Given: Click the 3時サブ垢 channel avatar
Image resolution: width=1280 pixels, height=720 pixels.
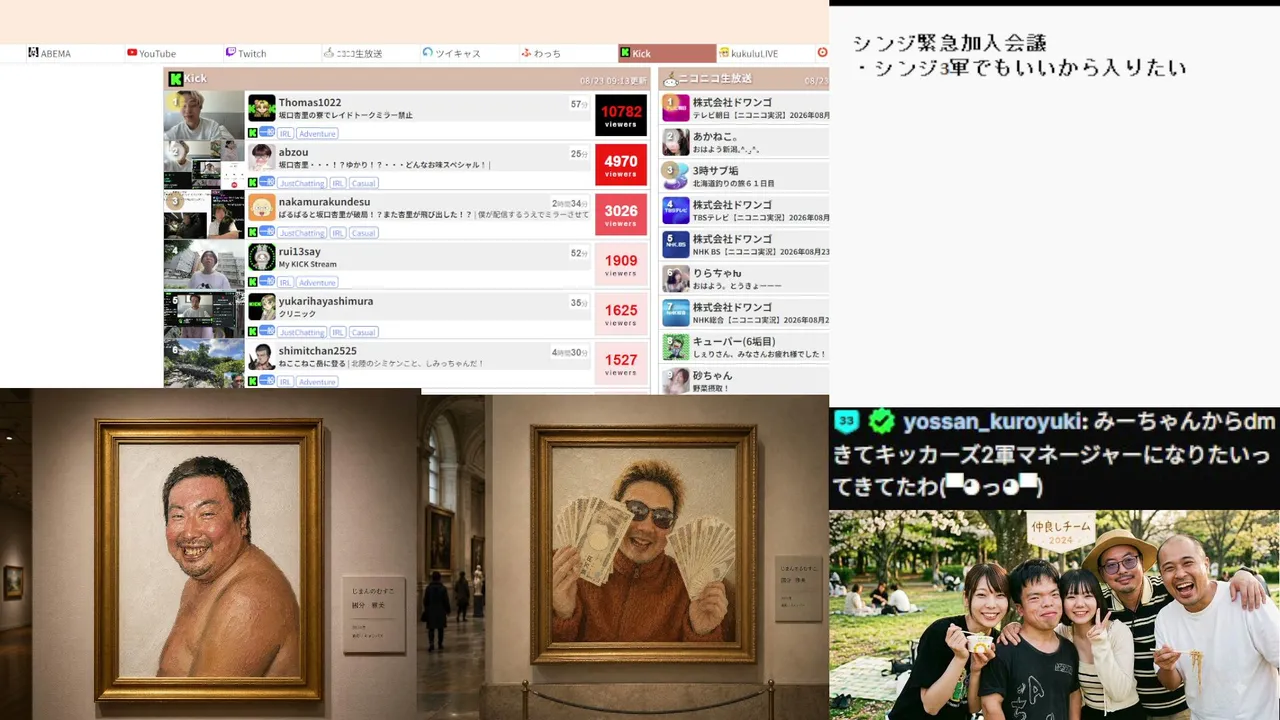Looking at the screenshot, I should [676, 176].
